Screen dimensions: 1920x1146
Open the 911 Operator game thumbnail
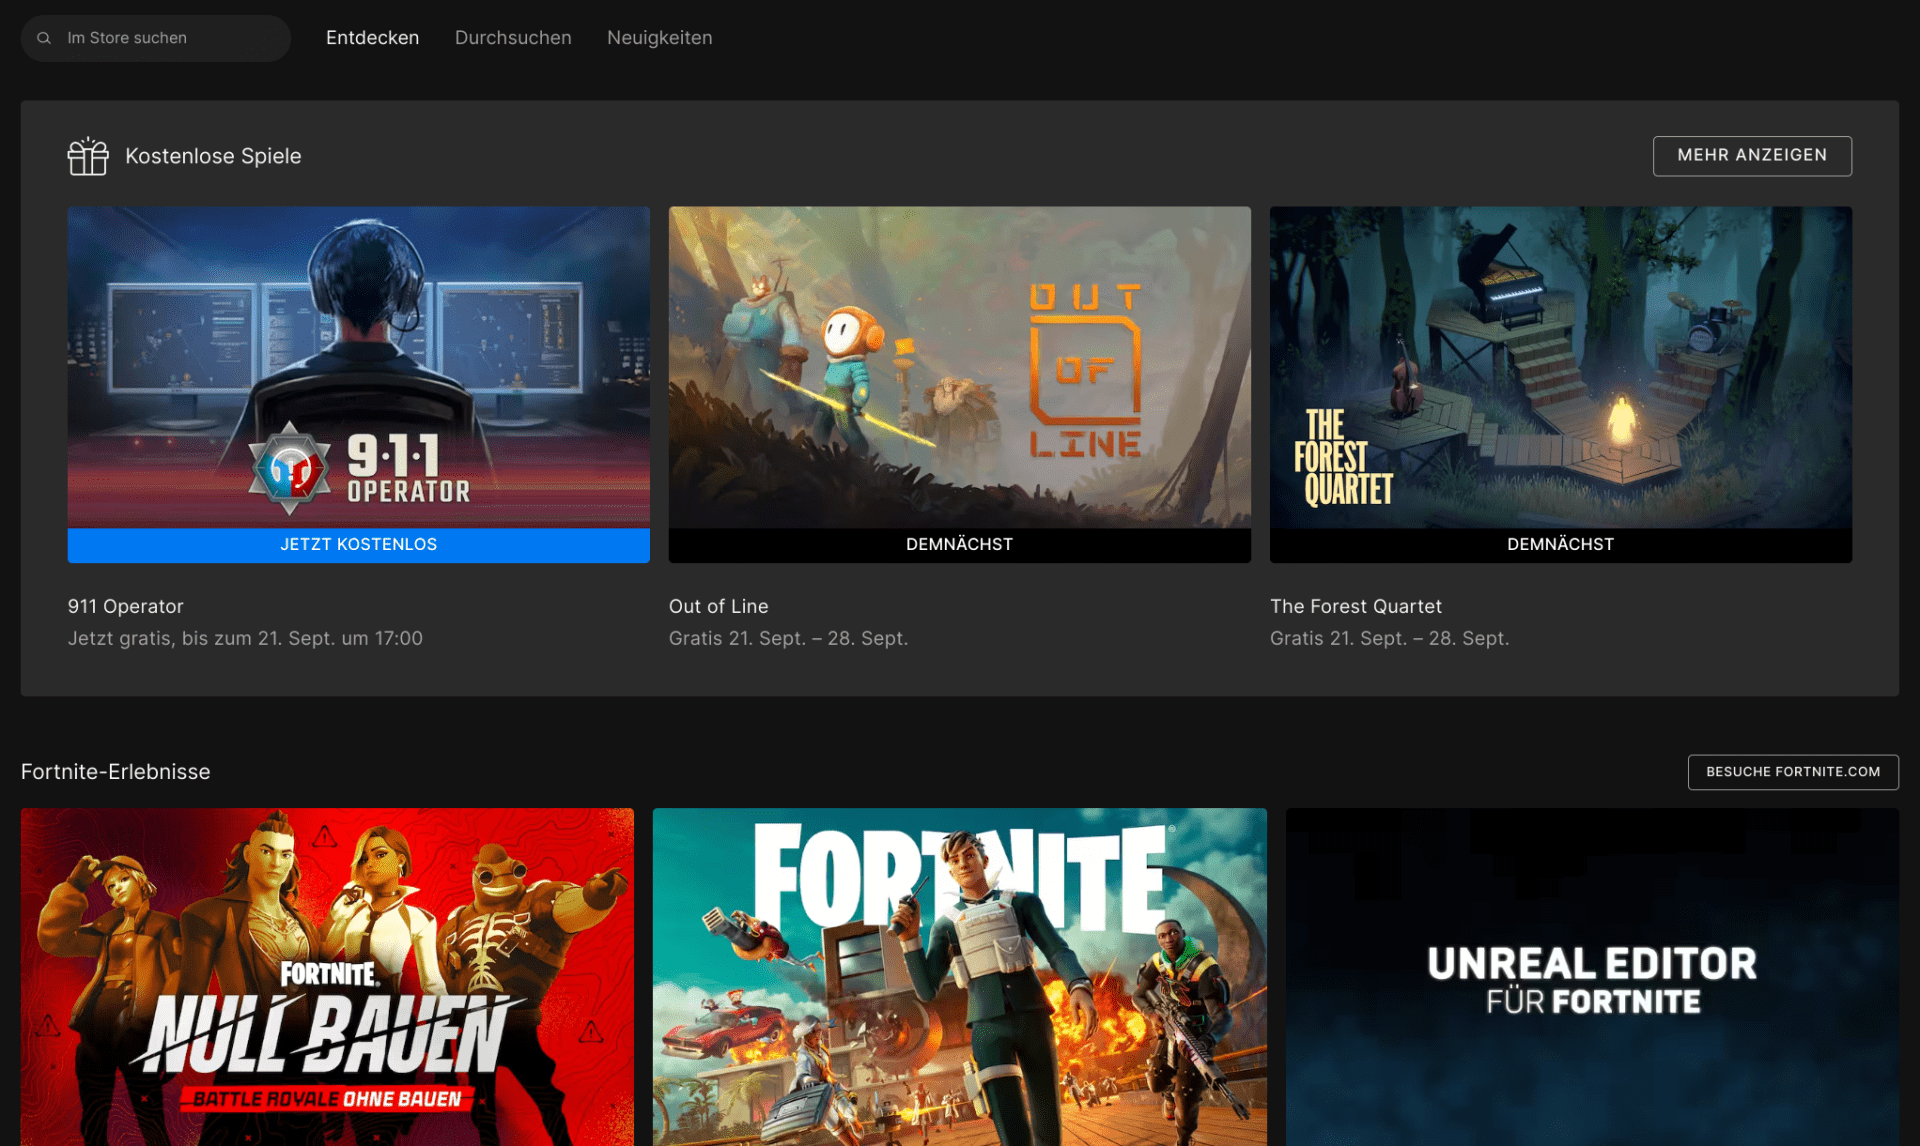[x=358, y=367]
